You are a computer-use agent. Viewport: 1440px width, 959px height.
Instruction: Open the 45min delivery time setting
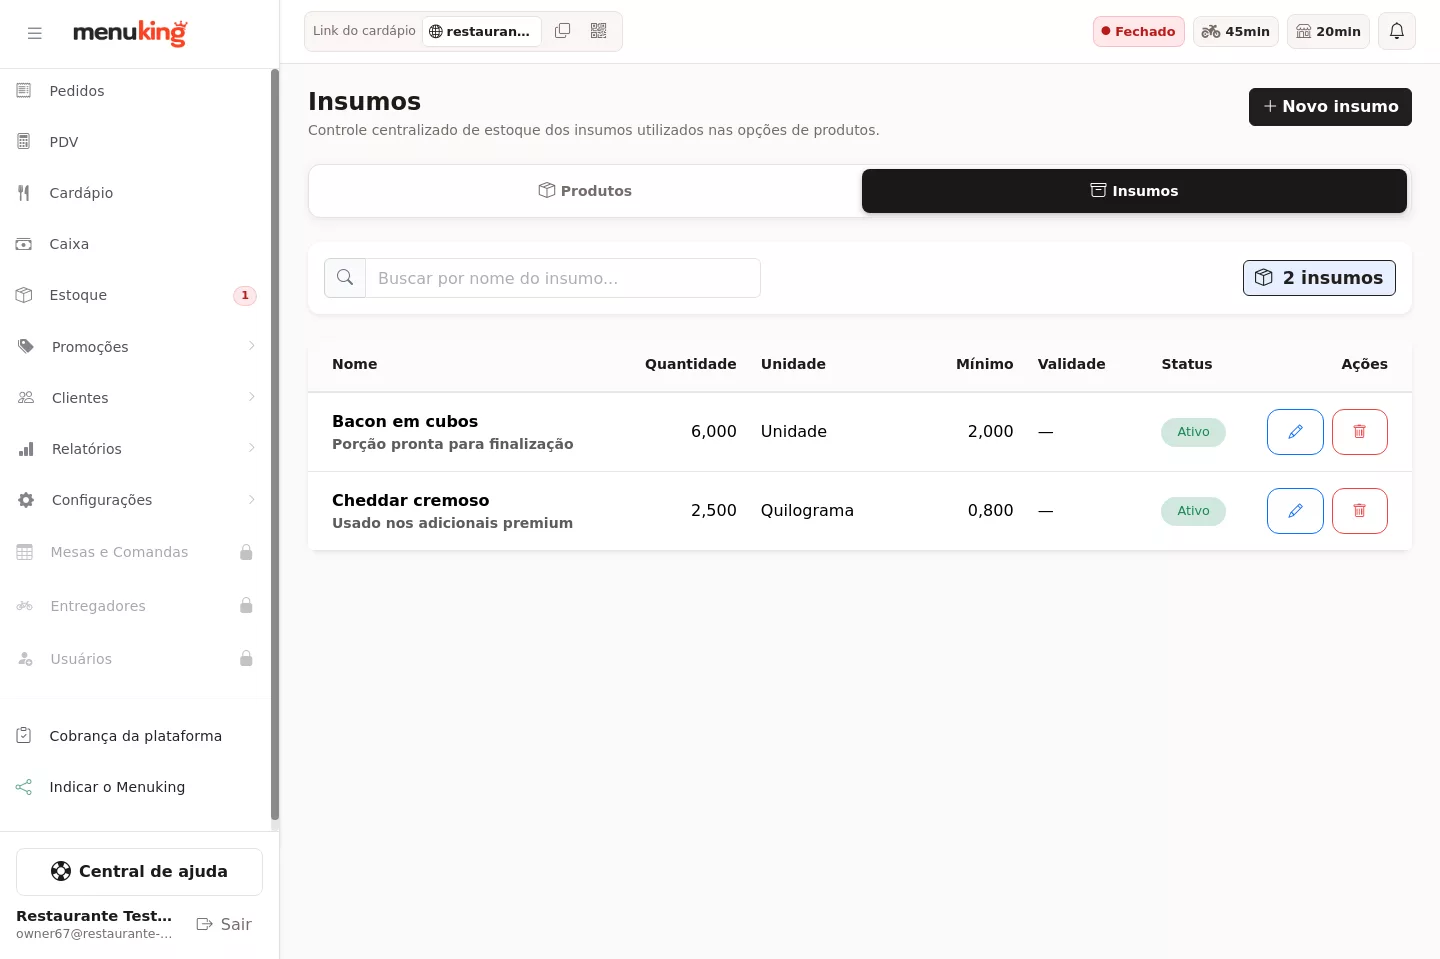pos(1236,31)
